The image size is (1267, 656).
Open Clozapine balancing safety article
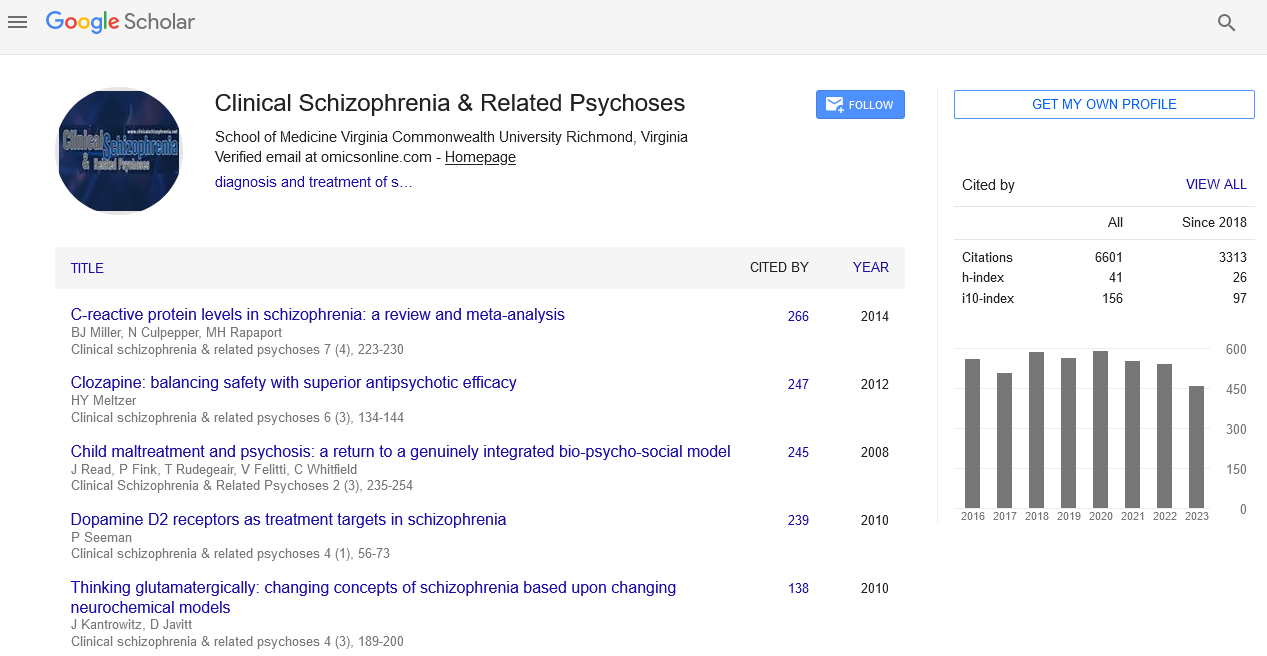tap(293, 383)
